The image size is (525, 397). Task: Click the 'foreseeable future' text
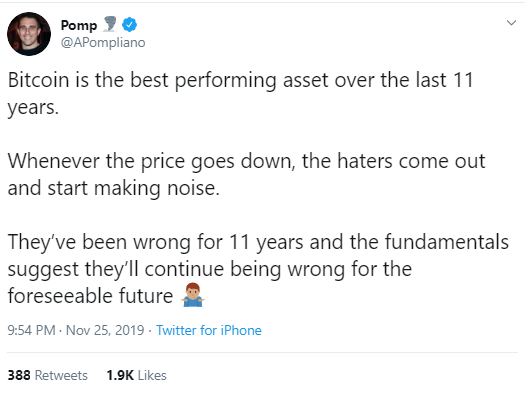click(90, 296)
